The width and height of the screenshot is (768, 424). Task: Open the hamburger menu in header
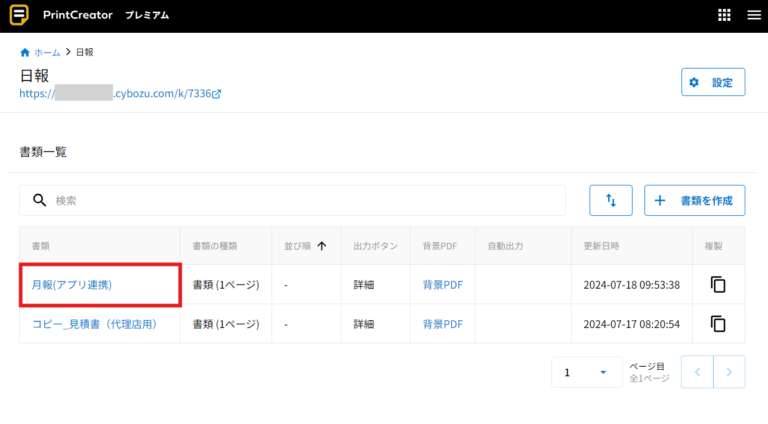point(753,16)
